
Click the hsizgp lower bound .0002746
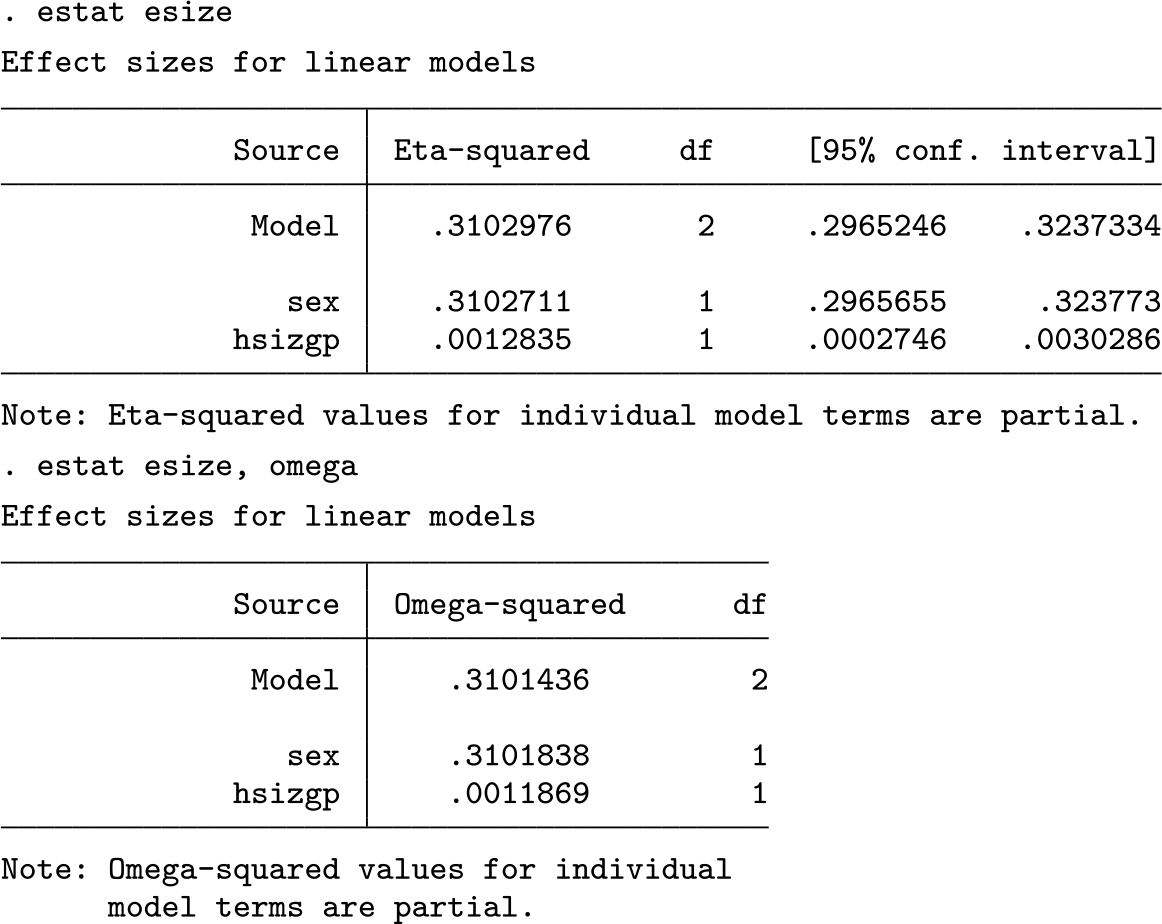coord(875,341)
